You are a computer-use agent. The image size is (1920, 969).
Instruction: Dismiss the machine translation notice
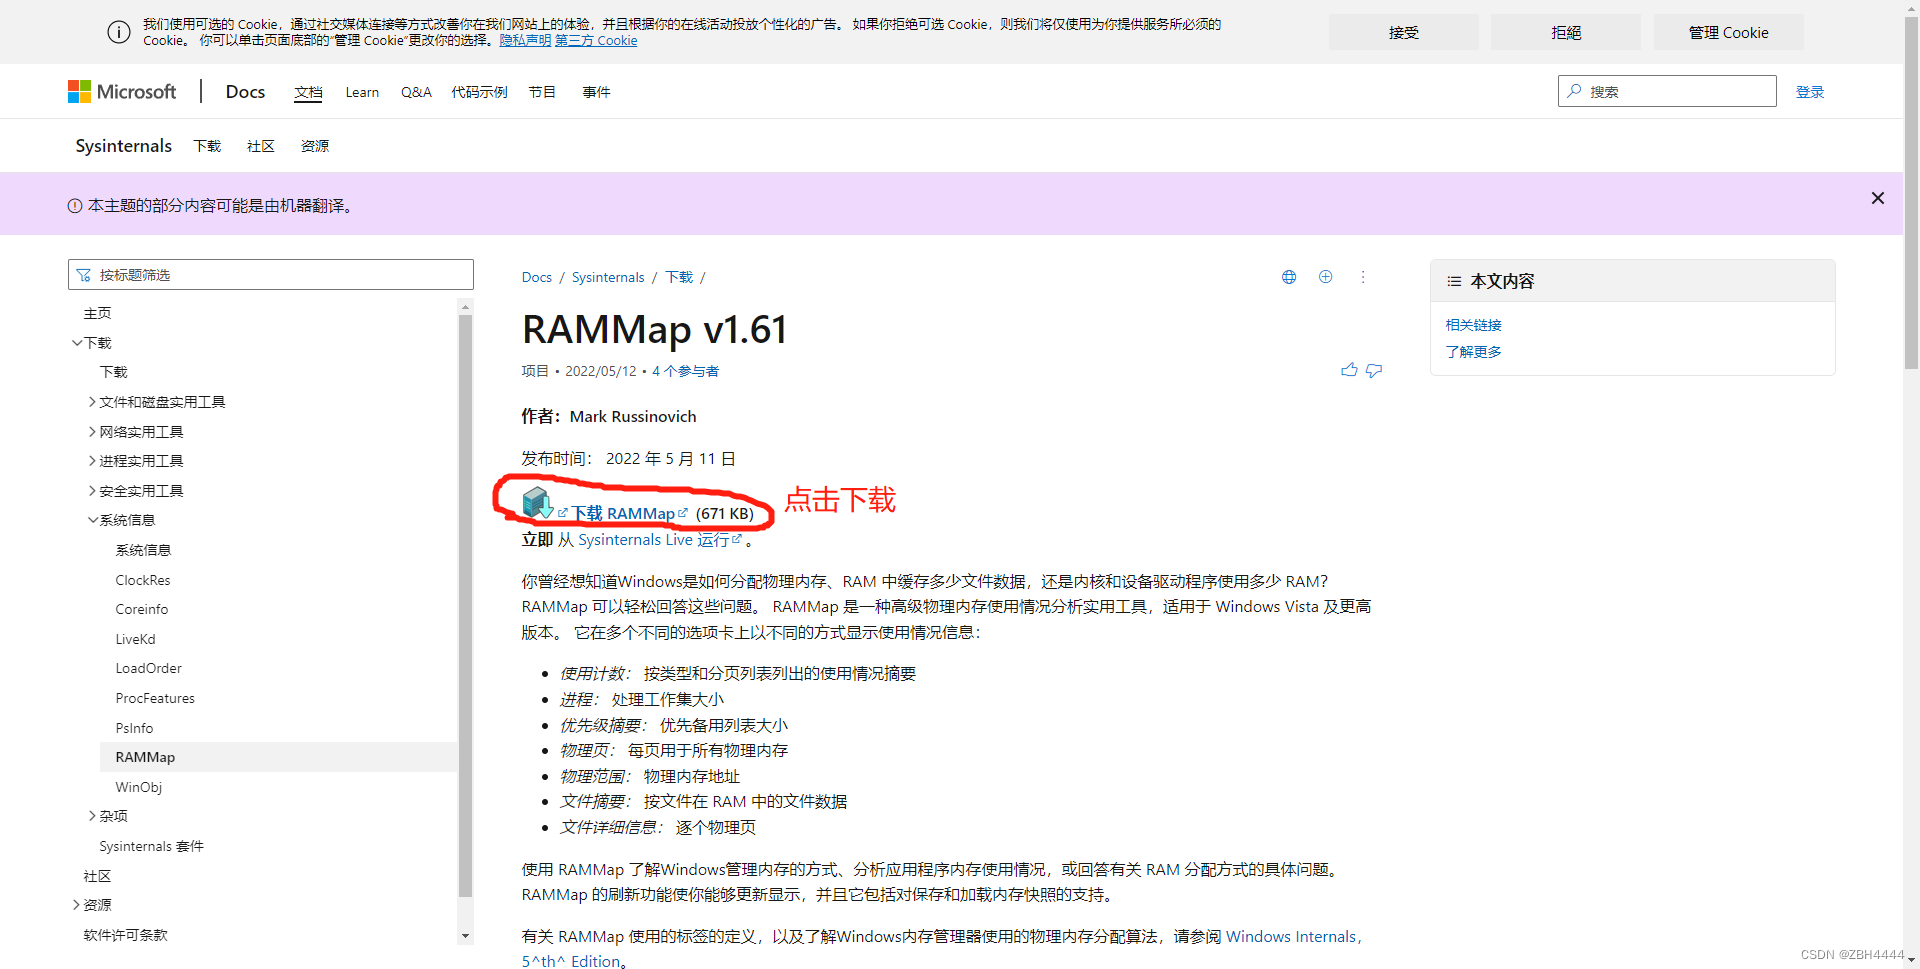coord(1877,198)
